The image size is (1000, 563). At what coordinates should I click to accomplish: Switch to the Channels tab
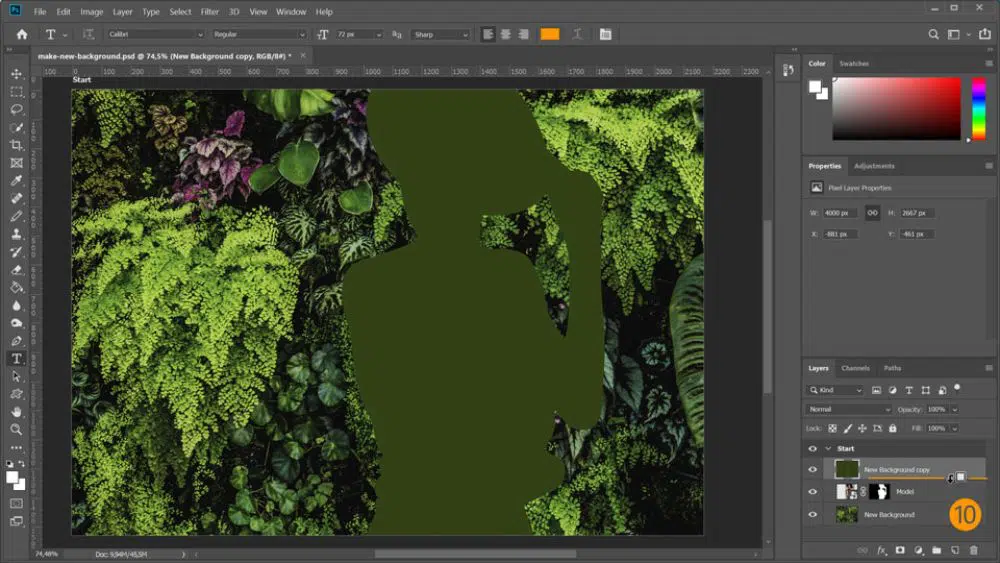pyautogui.click(x=854, y=368)
